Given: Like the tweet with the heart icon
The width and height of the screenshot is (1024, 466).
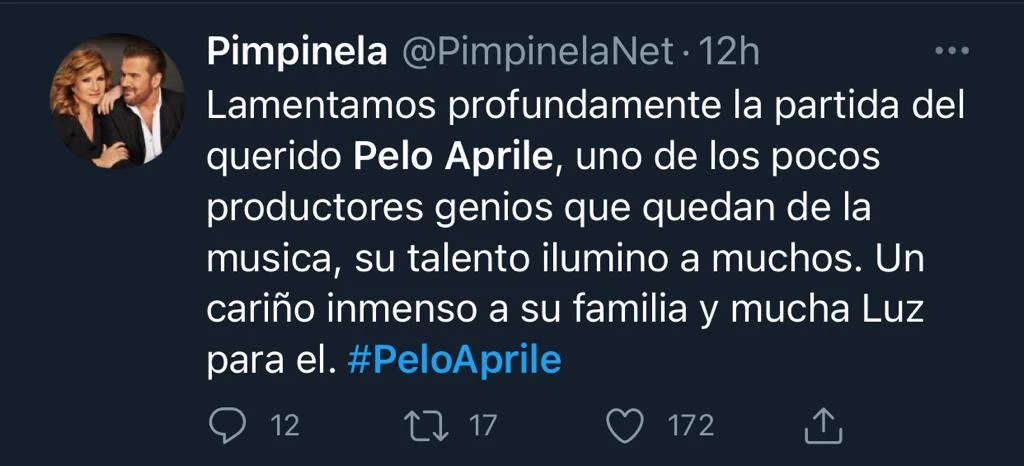Looking at the screenshot, I should tap(626, 426).
